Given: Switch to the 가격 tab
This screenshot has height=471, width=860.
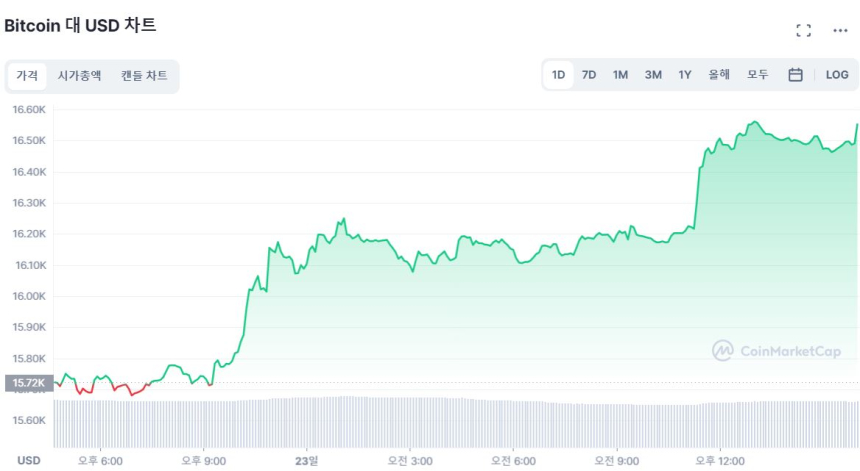Looking at the screenshot, I should [x=27, y=76].
